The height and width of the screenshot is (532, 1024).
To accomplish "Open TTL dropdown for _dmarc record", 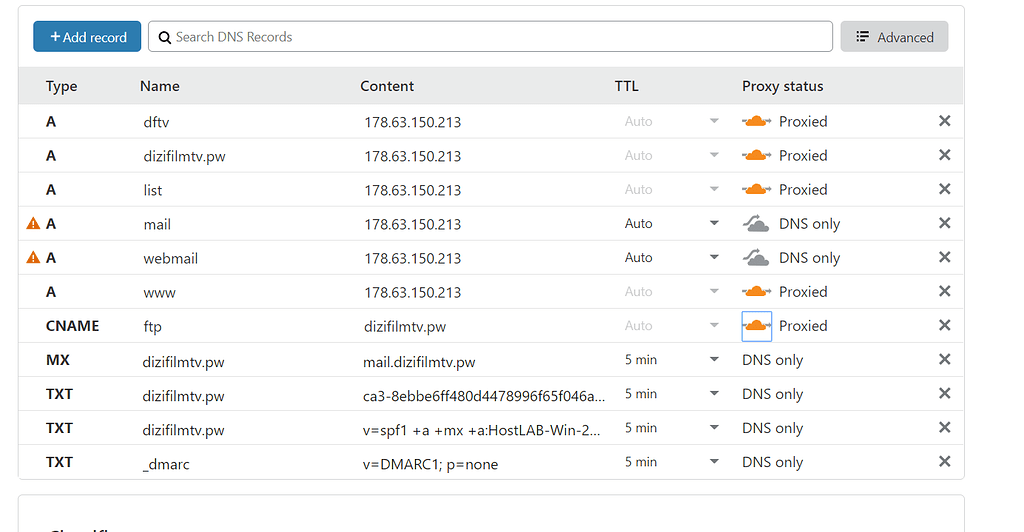I will coord(714,462).
